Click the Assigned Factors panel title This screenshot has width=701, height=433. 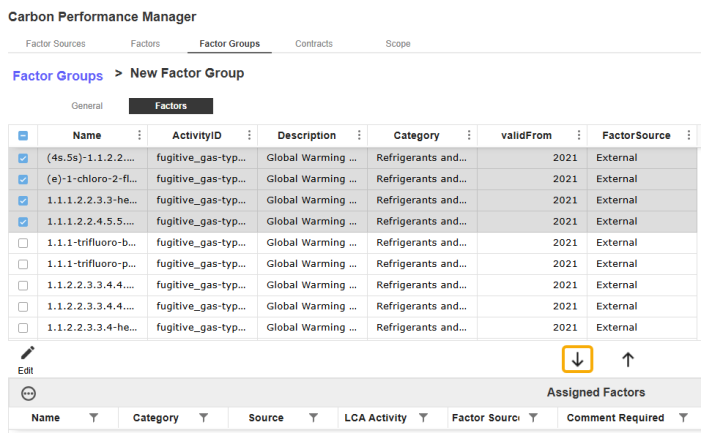click(596, 392)
